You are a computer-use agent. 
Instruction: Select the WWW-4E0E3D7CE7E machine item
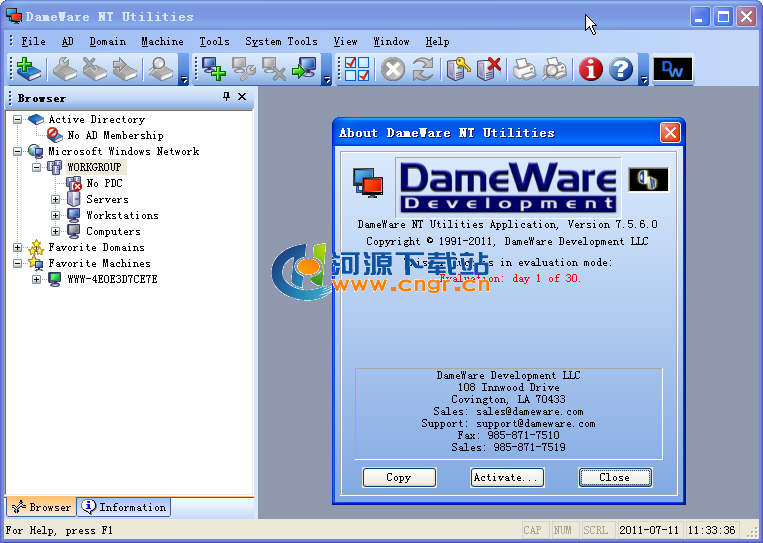(x=112, y=280)
